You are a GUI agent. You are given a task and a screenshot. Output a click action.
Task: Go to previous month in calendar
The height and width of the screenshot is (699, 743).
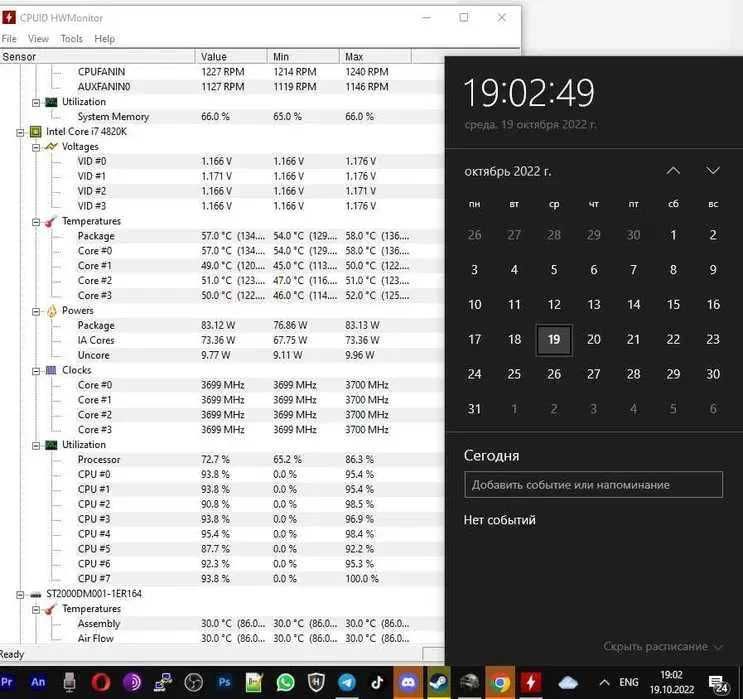pos(673,171)
